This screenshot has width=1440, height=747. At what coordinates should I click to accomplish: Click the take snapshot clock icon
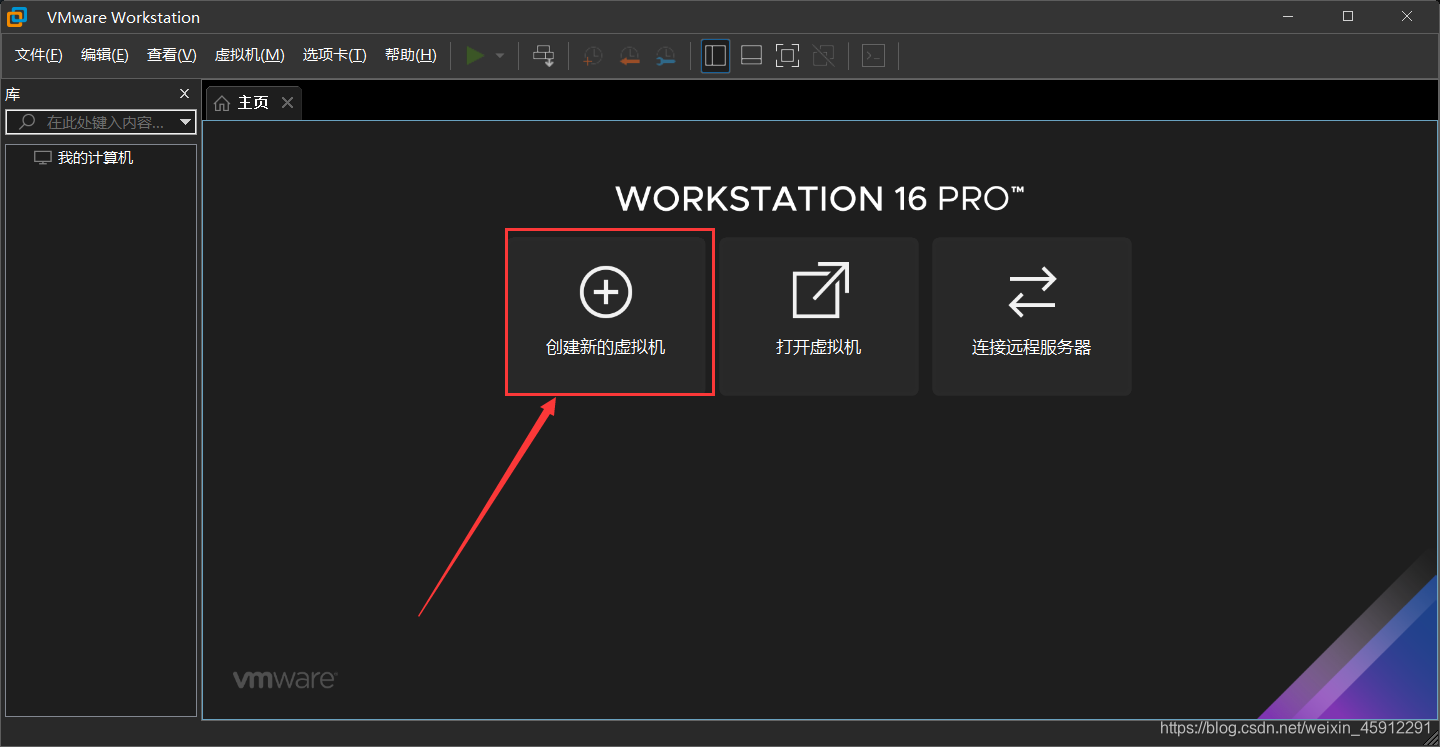click(x=593, y=56)
